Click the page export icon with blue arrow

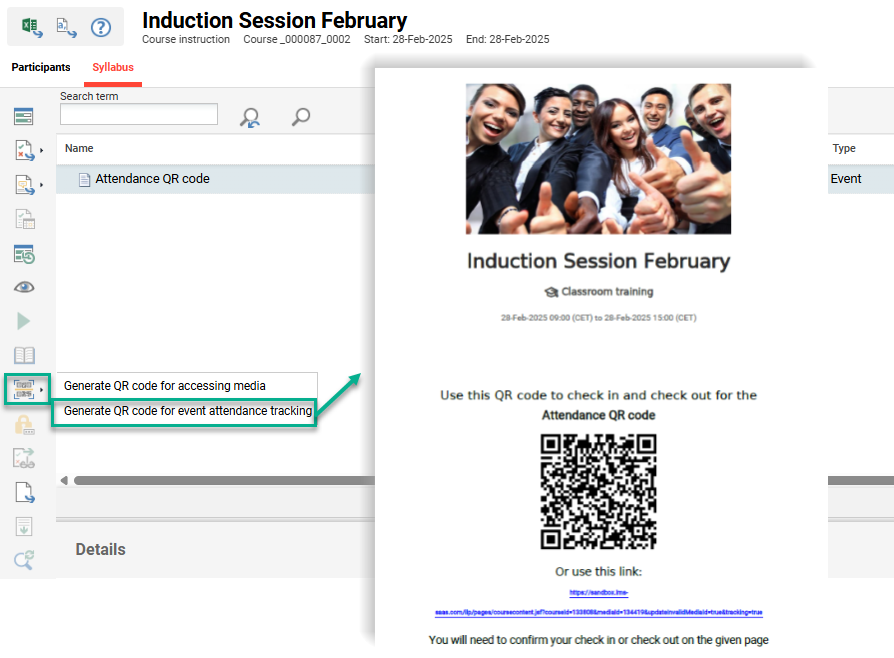click(25, 493)
